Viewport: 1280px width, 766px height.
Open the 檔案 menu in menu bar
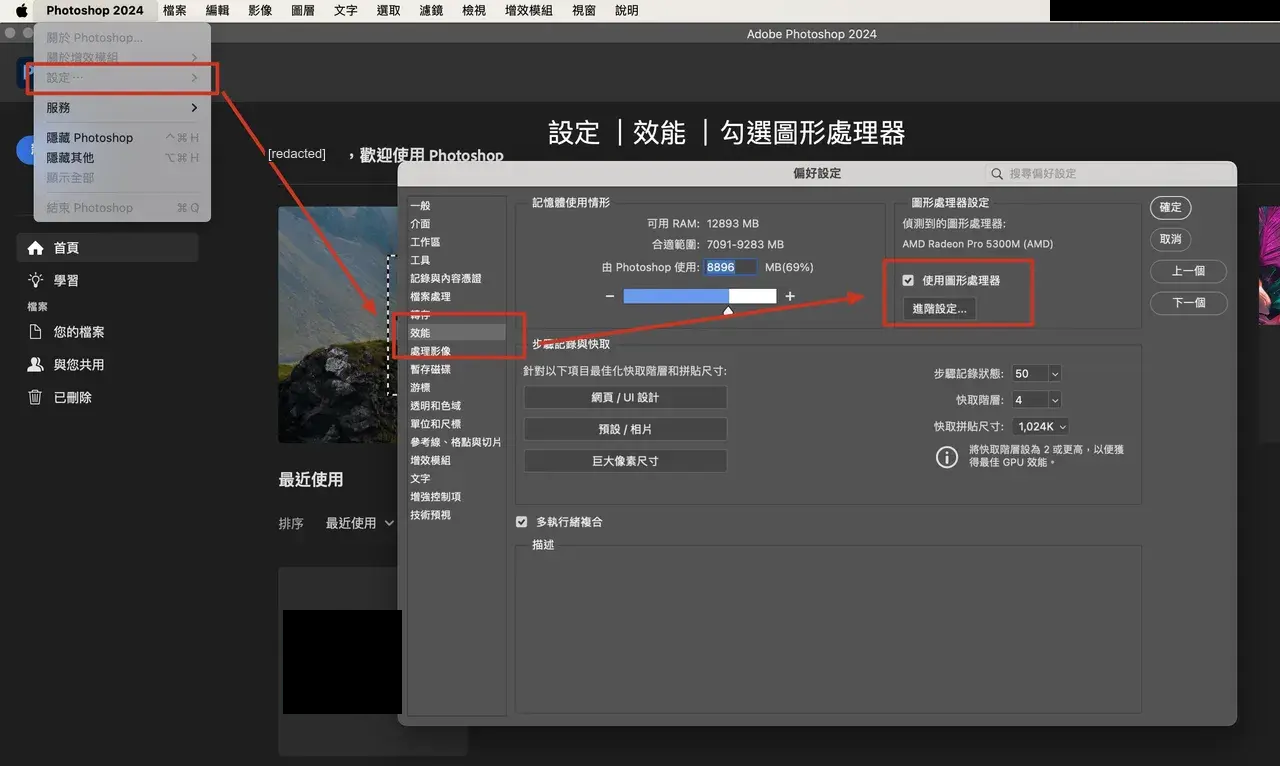pyautogui.click(x=174, y=10)
